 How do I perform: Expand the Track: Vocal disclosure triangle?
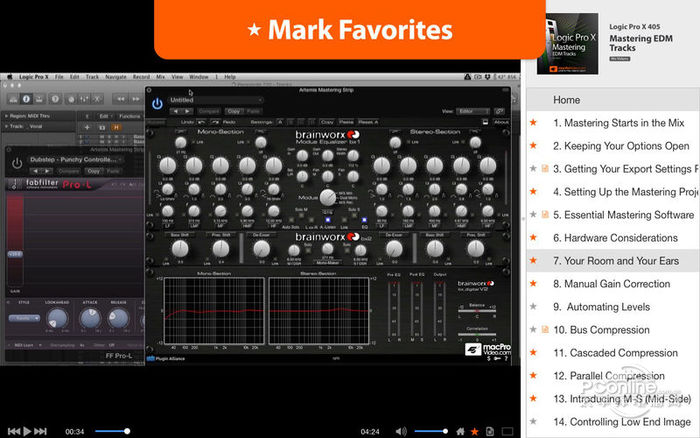pyautogui.click(x=6, y=126)
